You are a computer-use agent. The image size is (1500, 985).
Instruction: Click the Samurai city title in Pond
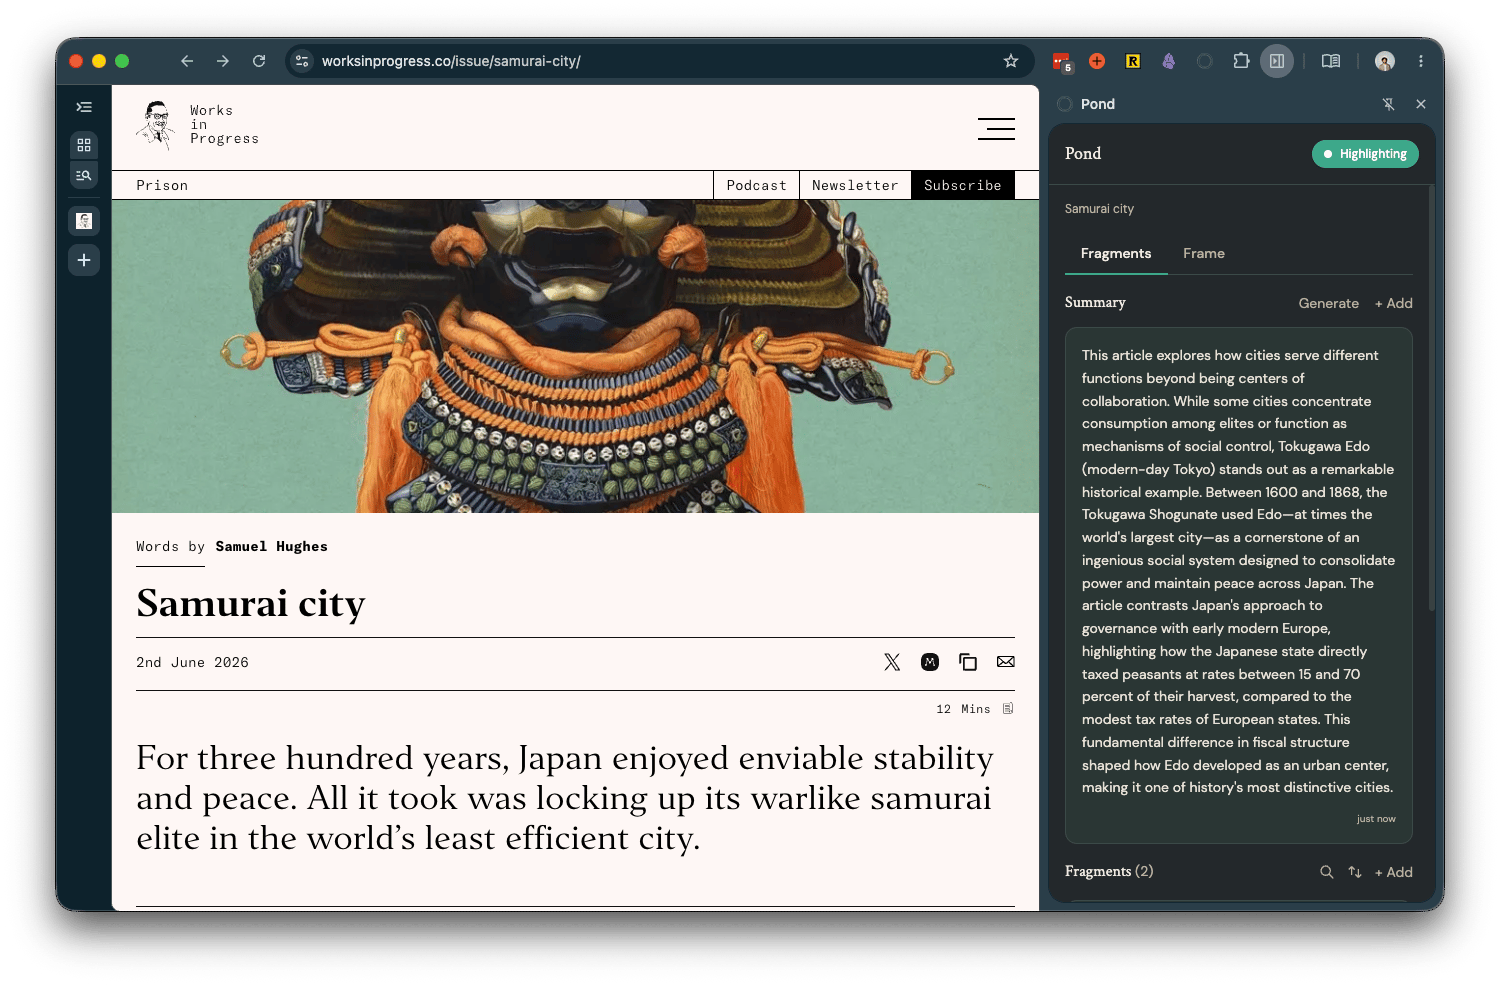1099,209
